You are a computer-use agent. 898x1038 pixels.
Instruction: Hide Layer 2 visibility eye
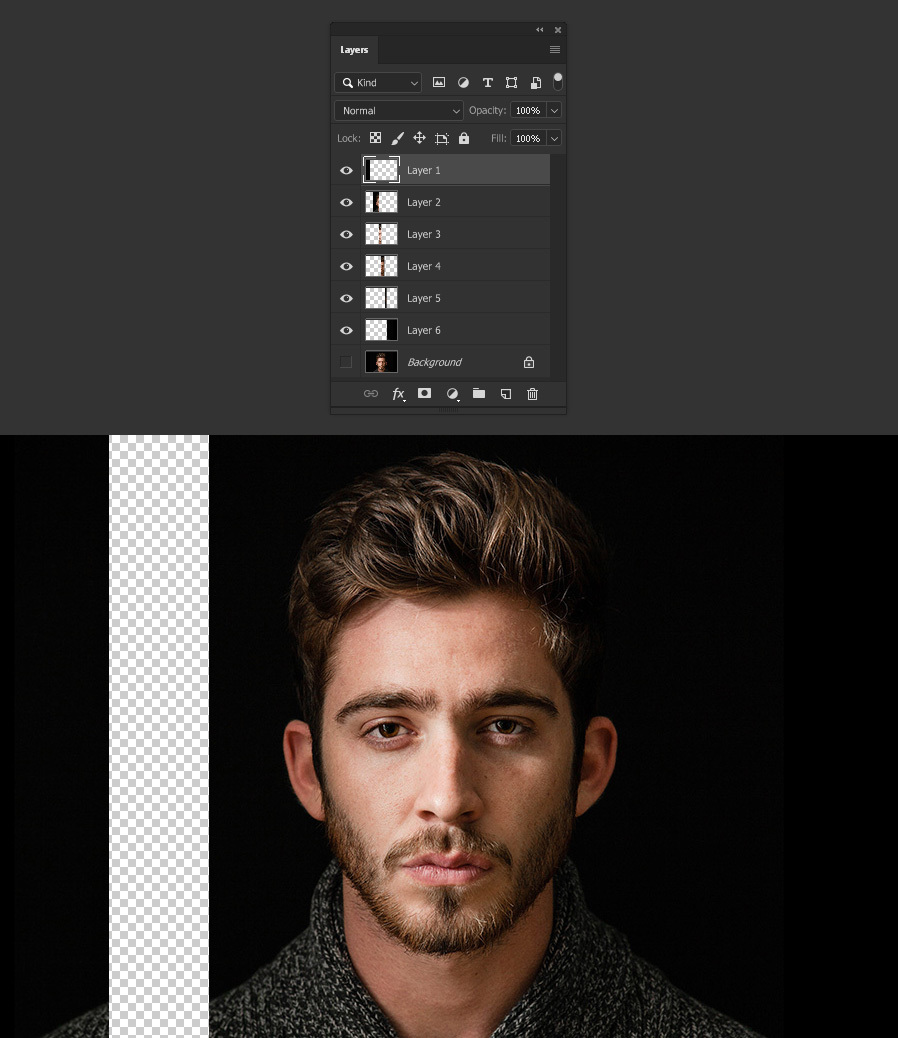(x=346, y=202)
